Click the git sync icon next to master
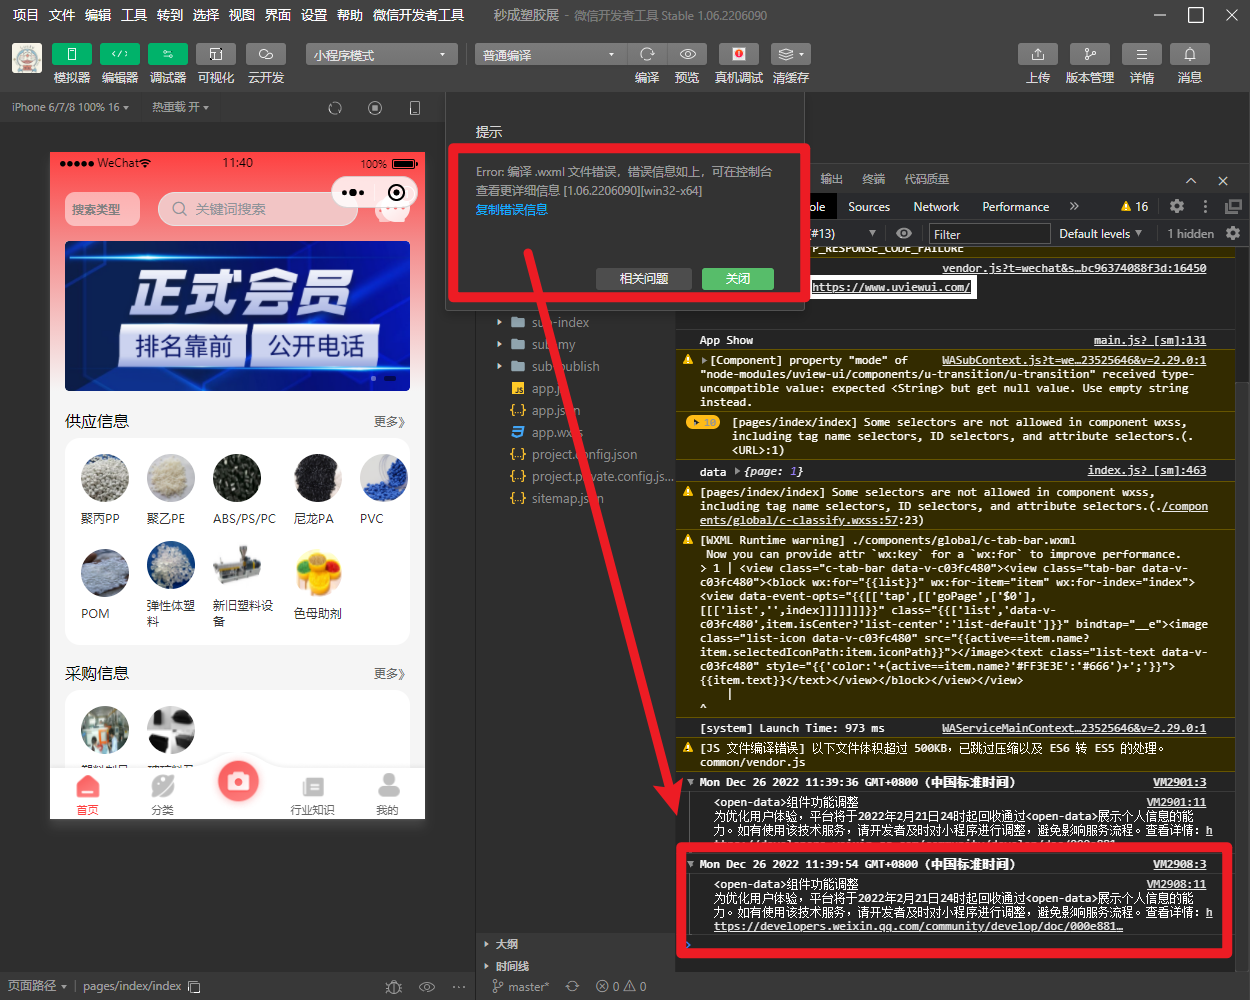 tap(572, 986)
